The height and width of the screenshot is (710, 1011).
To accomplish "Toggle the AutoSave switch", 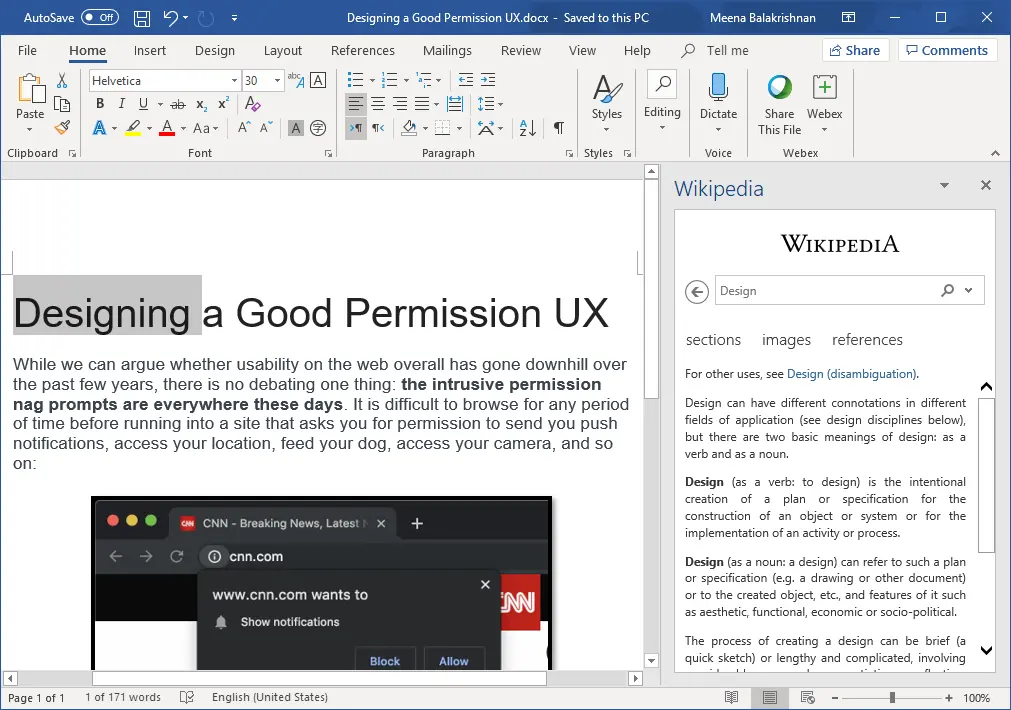I will (100, 17).
